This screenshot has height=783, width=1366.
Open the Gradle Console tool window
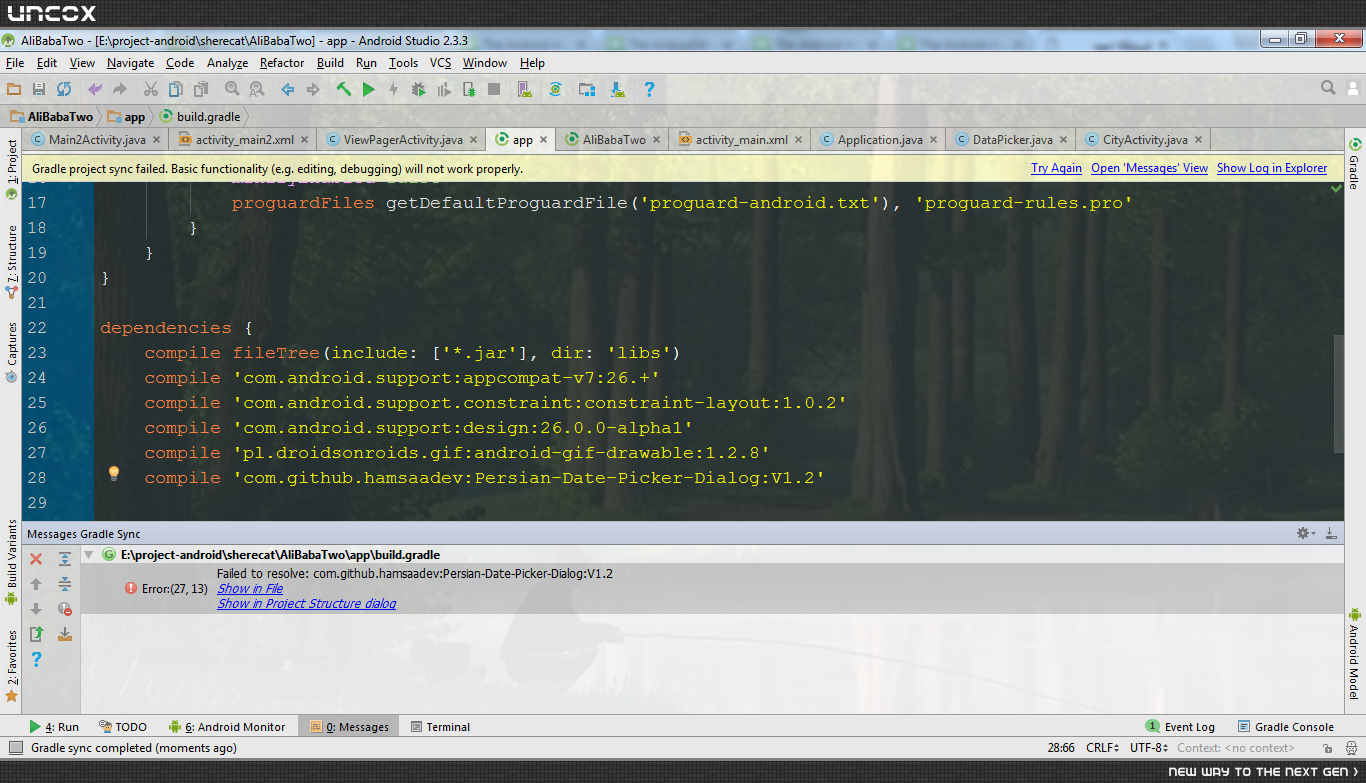(x=1286, y=727)
